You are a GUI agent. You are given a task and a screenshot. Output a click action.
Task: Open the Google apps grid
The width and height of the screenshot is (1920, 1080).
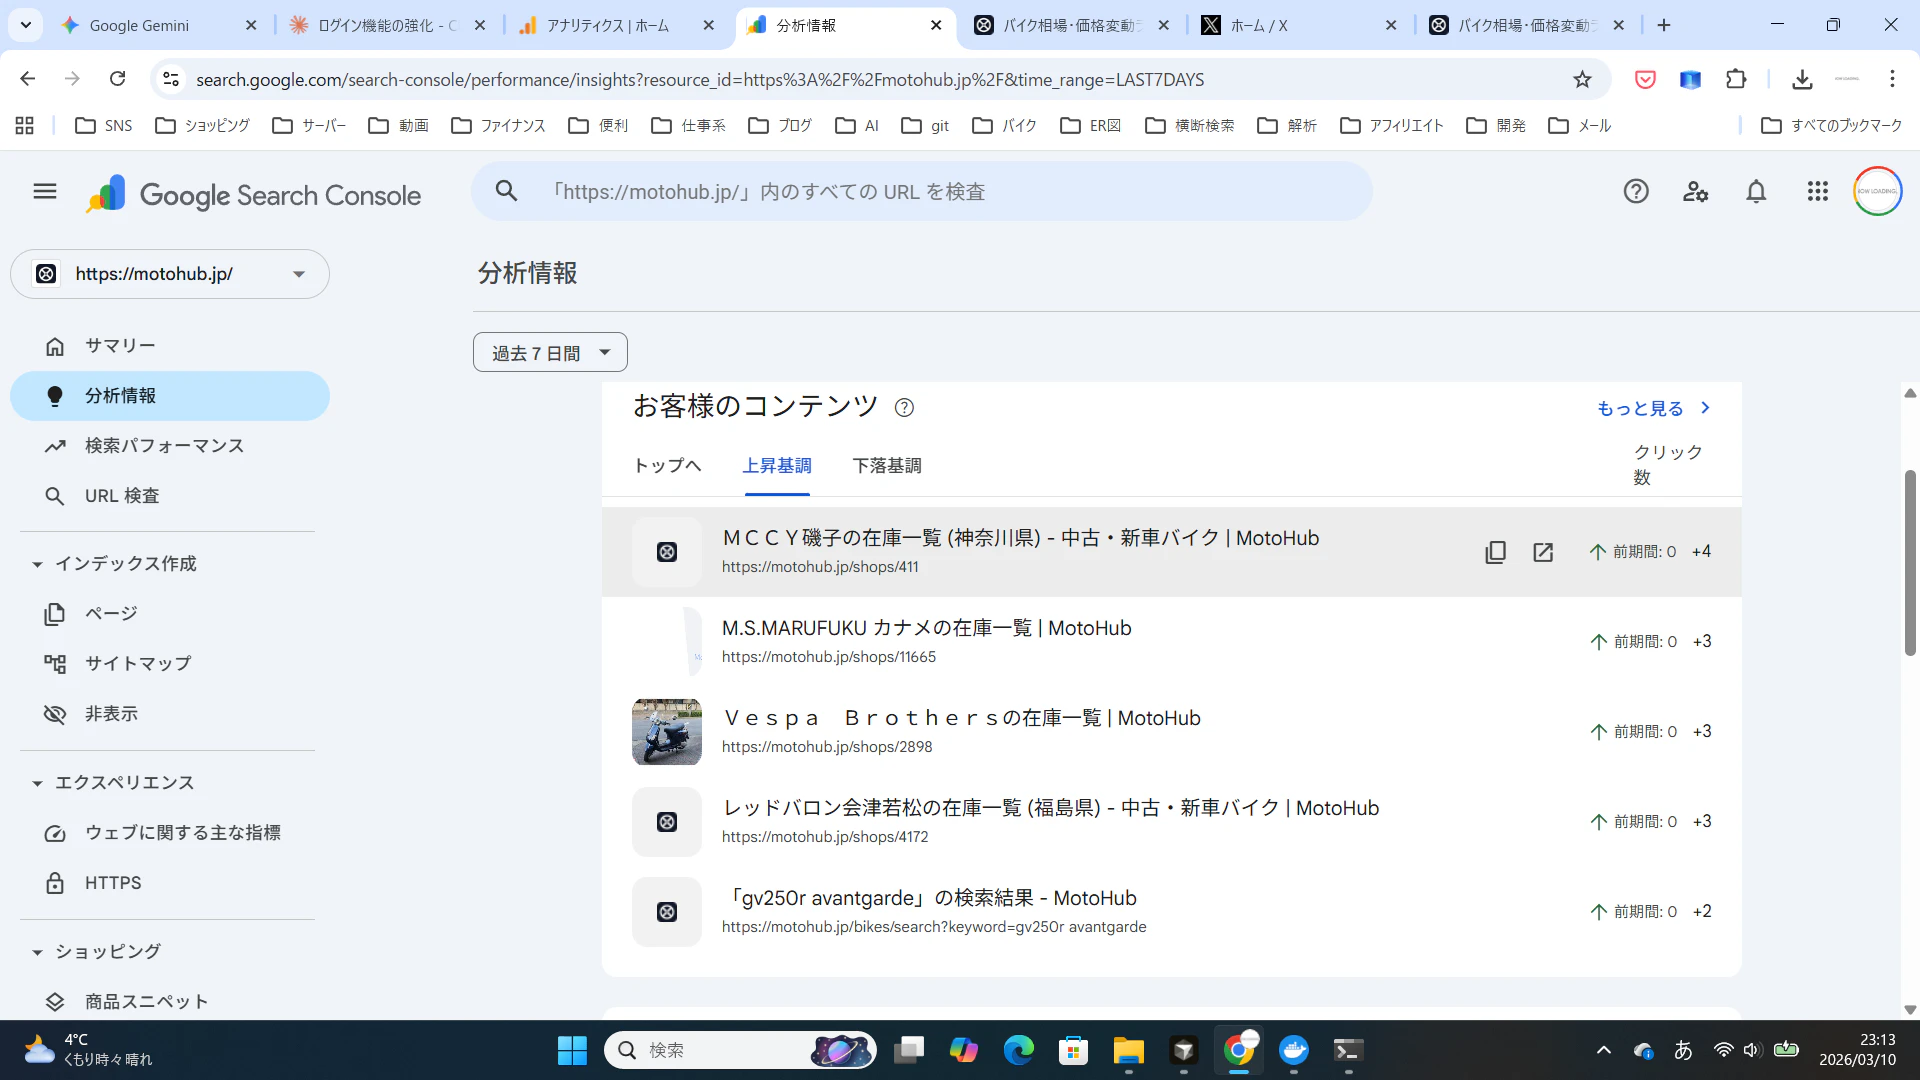pos(1818,191)
